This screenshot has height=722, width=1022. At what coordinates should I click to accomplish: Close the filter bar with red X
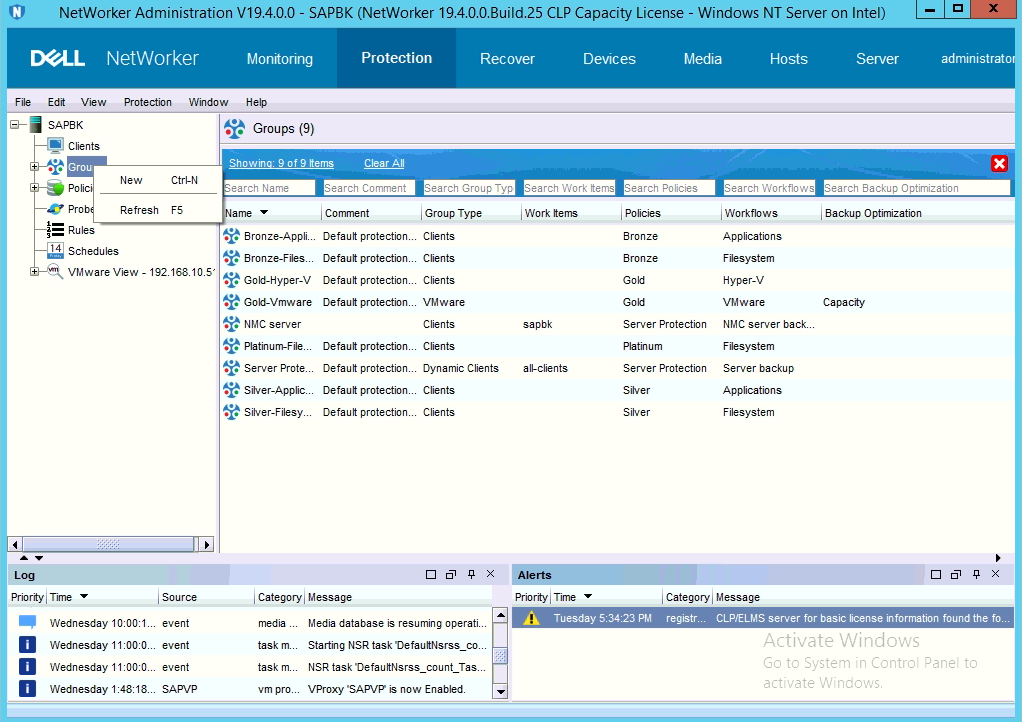[999, 164]
